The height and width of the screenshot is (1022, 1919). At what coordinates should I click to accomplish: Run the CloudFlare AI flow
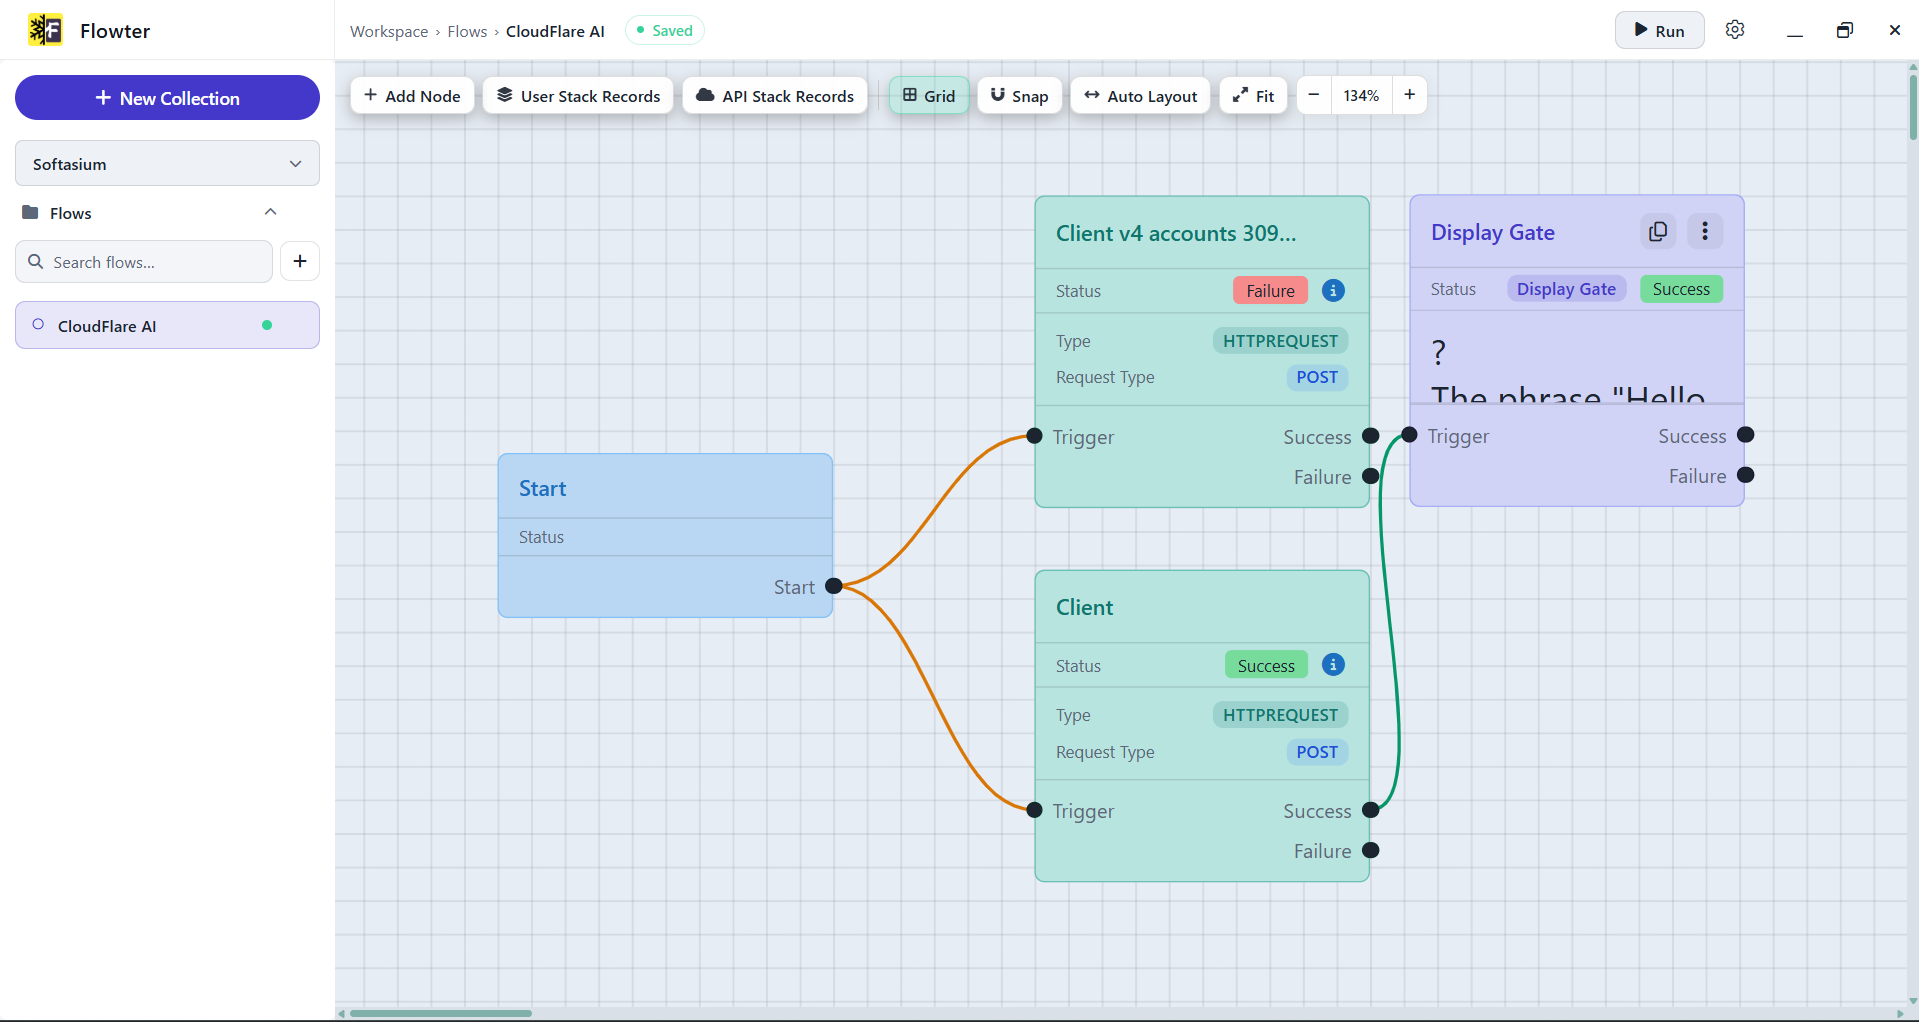tap(1659, 30)
